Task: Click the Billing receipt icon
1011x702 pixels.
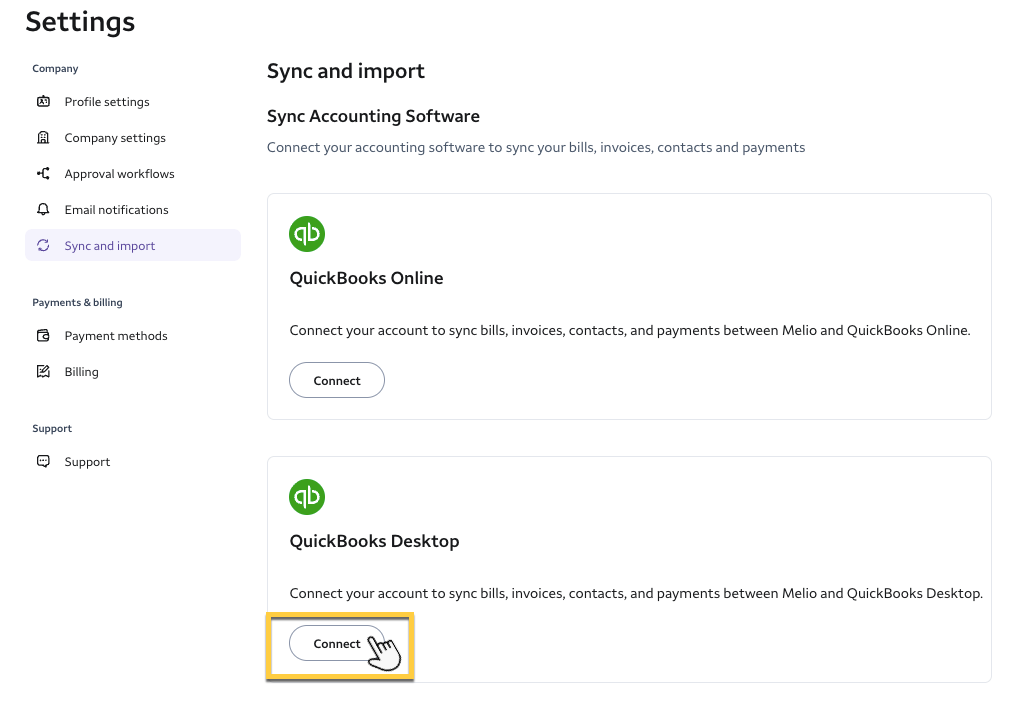Action: (x=43, y=372)
